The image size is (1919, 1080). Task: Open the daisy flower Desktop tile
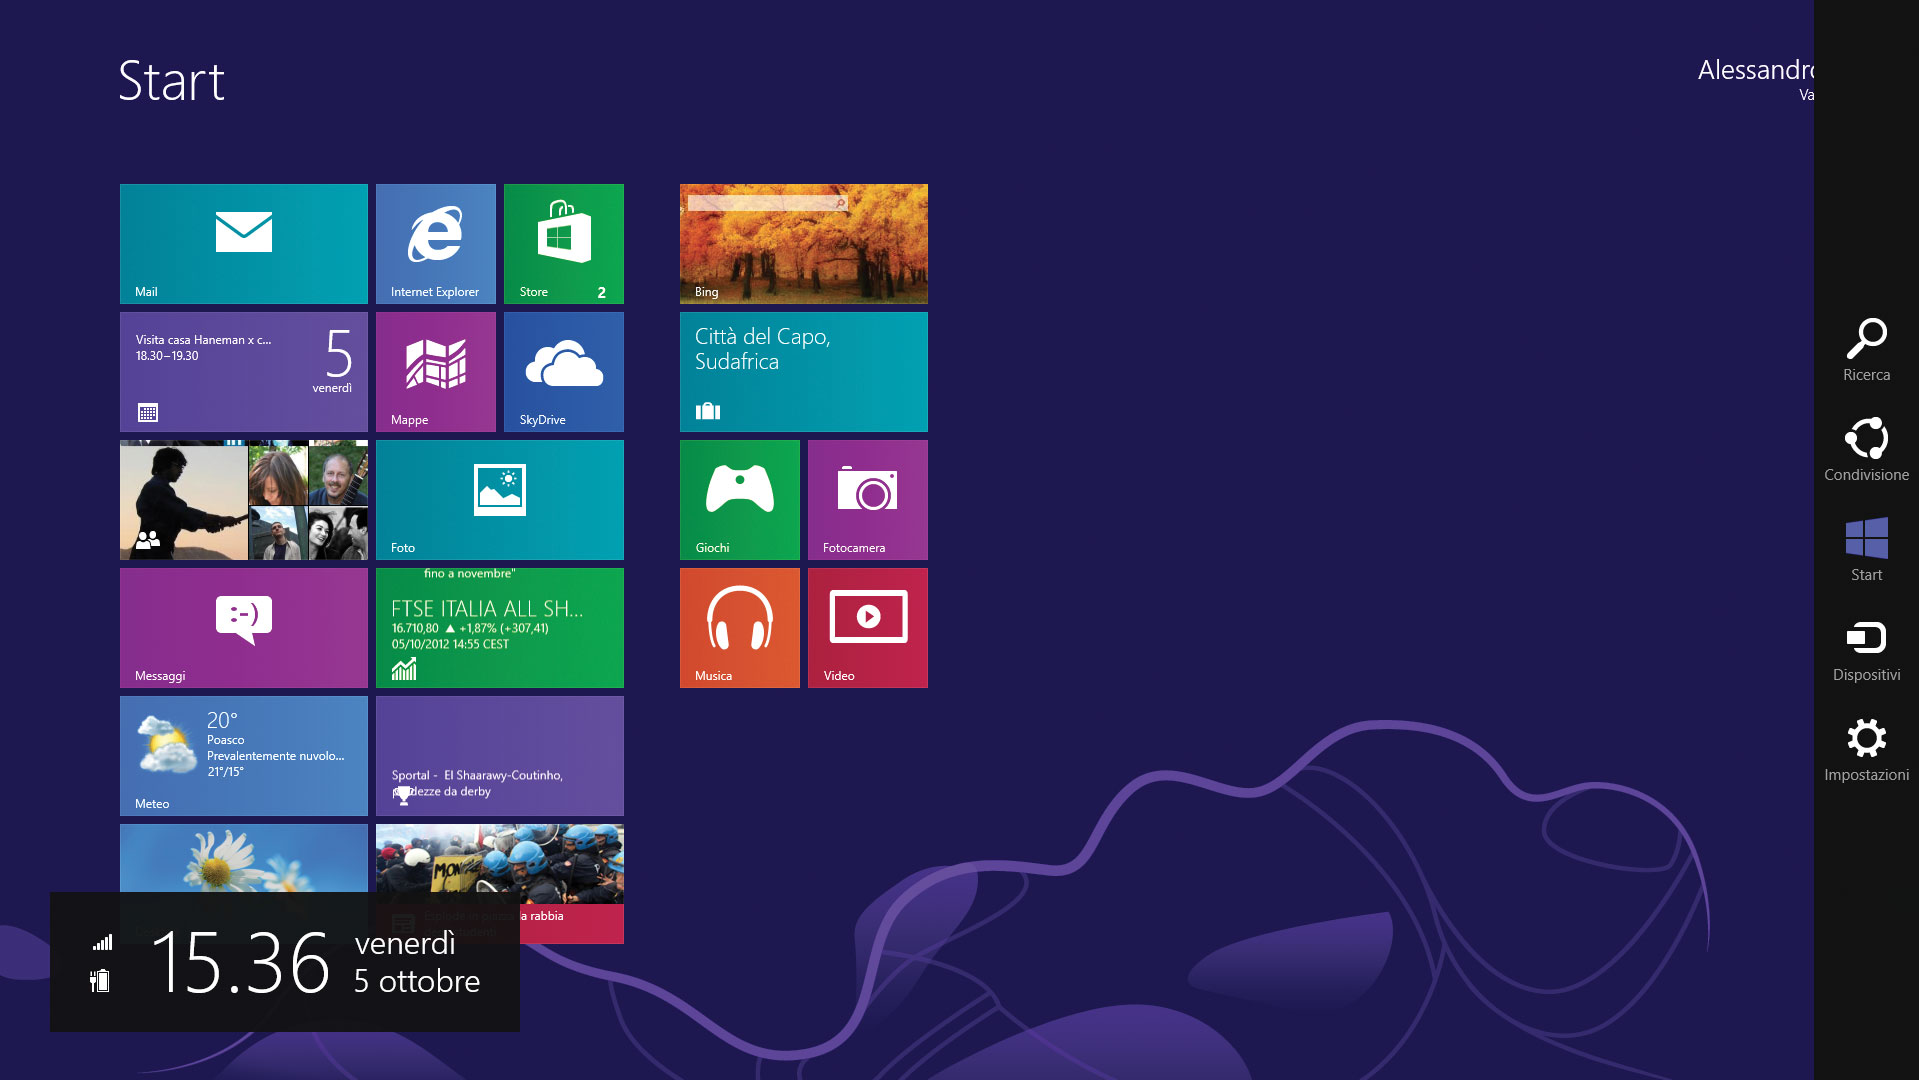(x=244, y=858)
